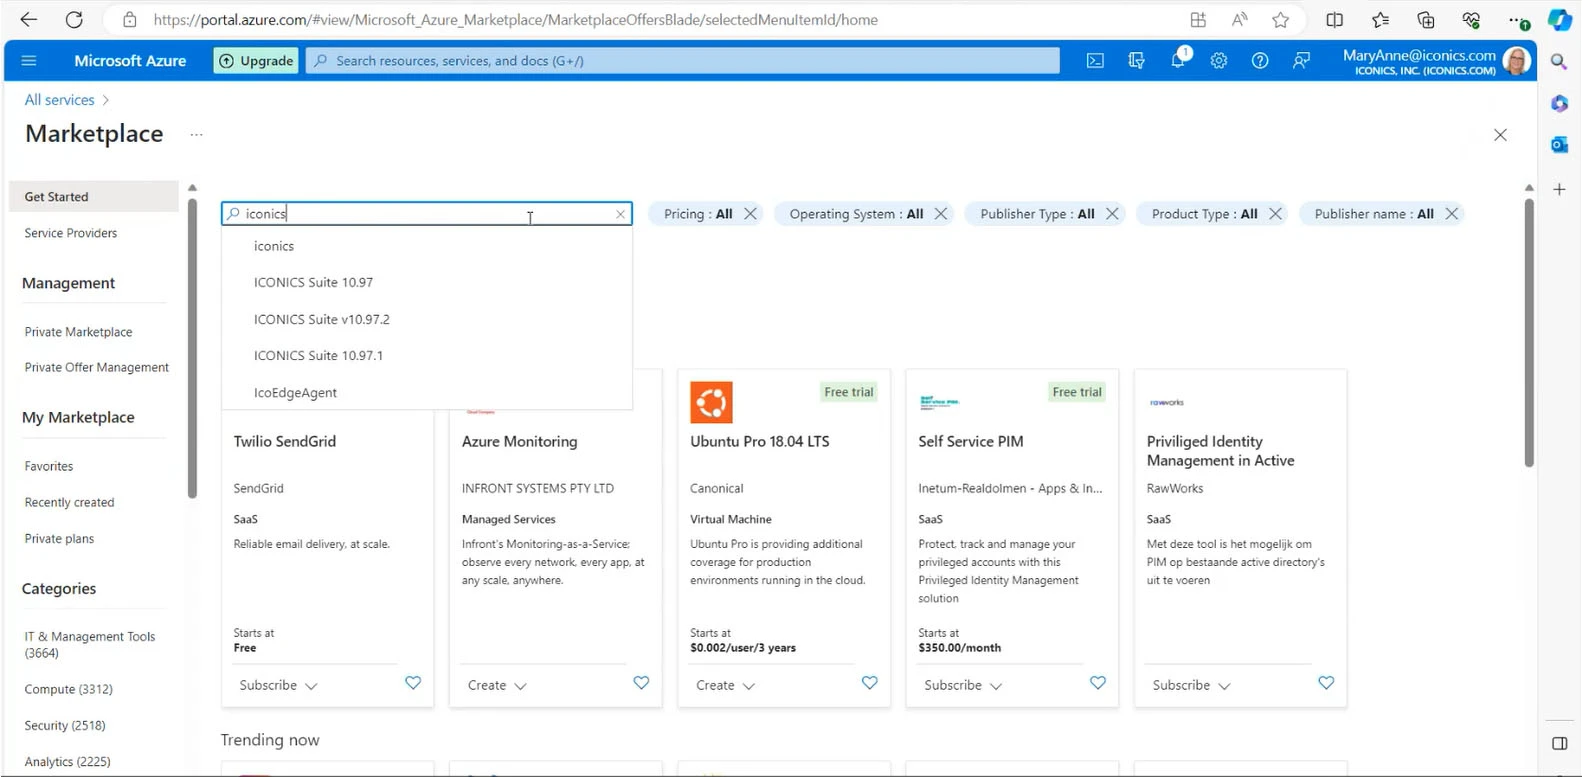Click the main page vertical scrollbar
Viewport: 1582px width, 777px height.
pos(1528,330)
